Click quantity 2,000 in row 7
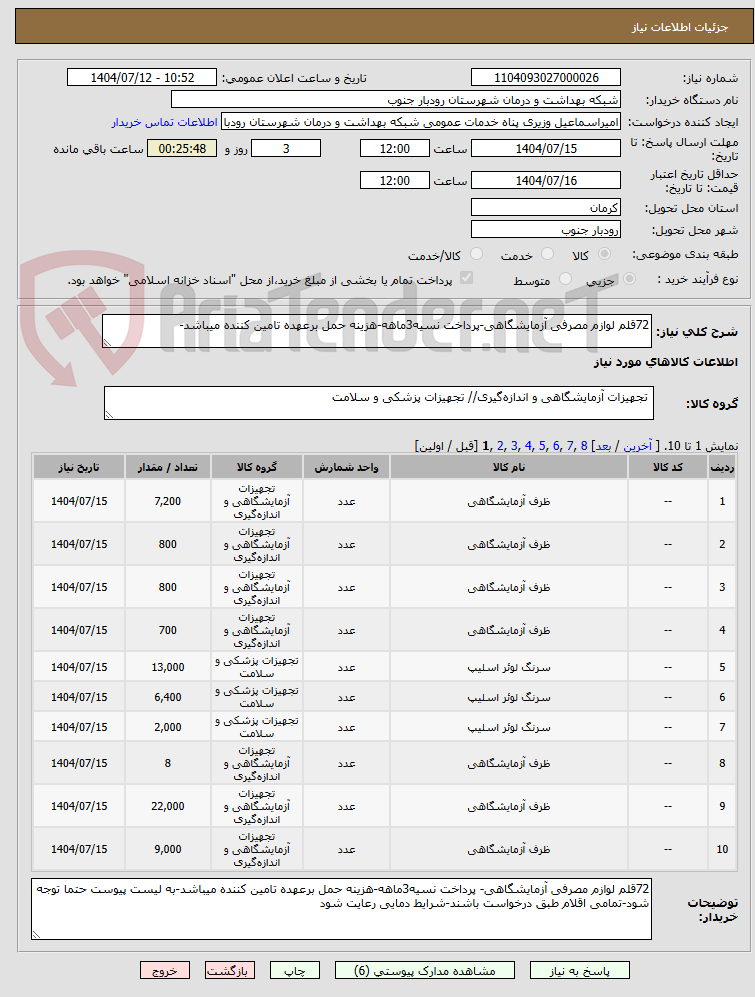Viewport: 755px width, 997px height. point(168,727)
